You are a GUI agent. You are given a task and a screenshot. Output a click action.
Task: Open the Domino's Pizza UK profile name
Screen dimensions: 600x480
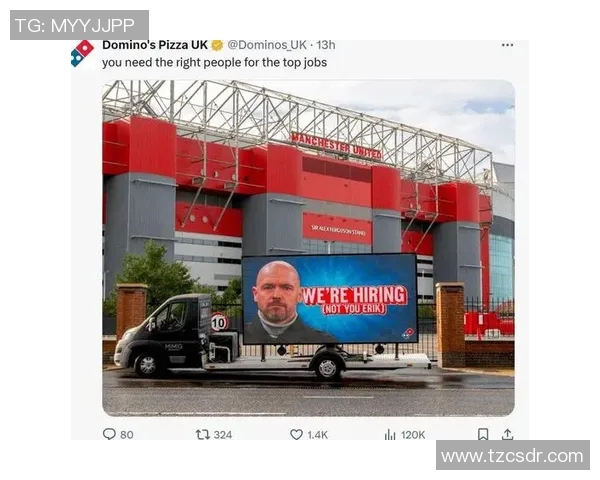155,45
